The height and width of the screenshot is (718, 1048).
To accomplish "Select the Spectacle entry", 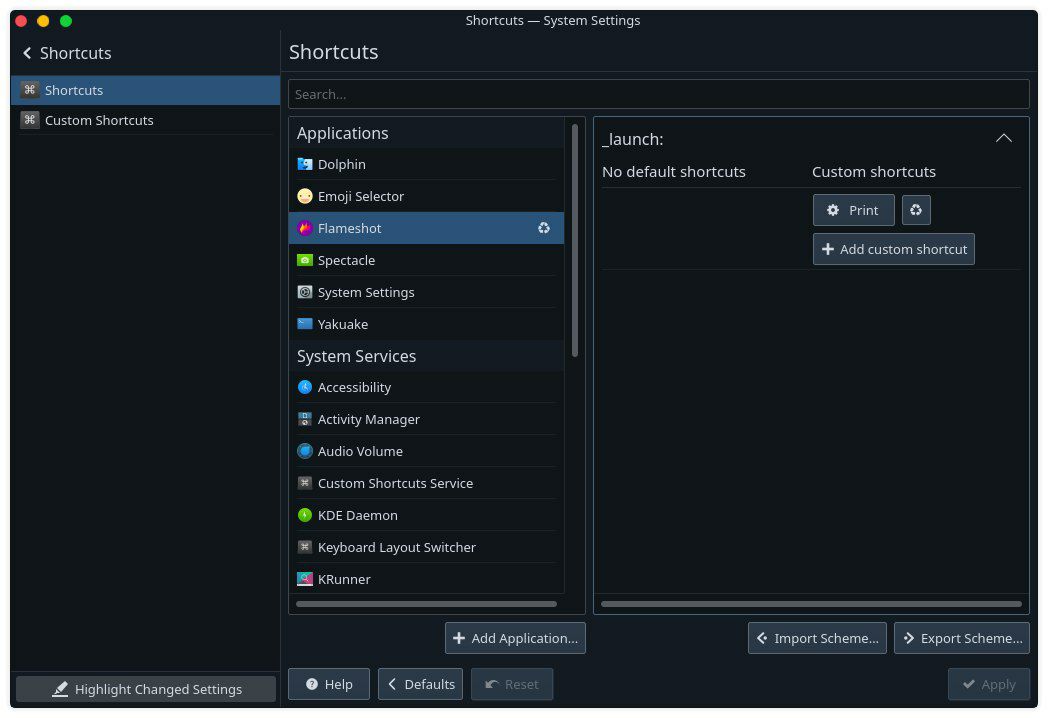I will coord(426,260).
